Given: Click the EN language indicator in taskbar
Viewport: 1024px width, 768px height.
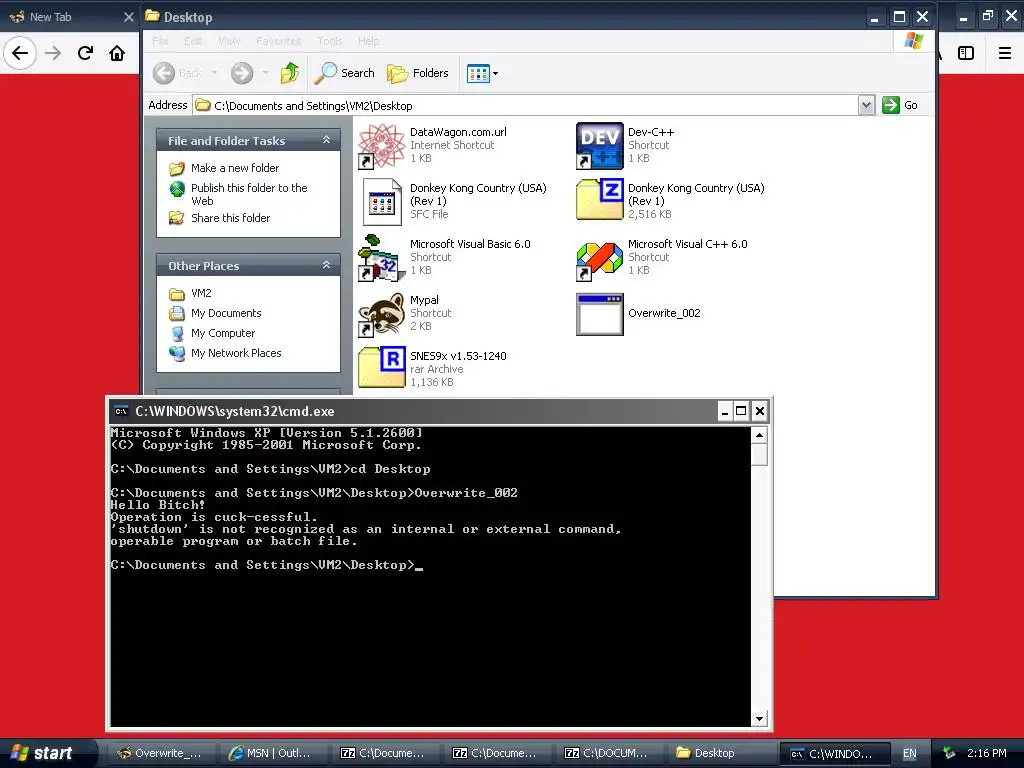Looking at the screenshot, I should [x=910, y=753].
